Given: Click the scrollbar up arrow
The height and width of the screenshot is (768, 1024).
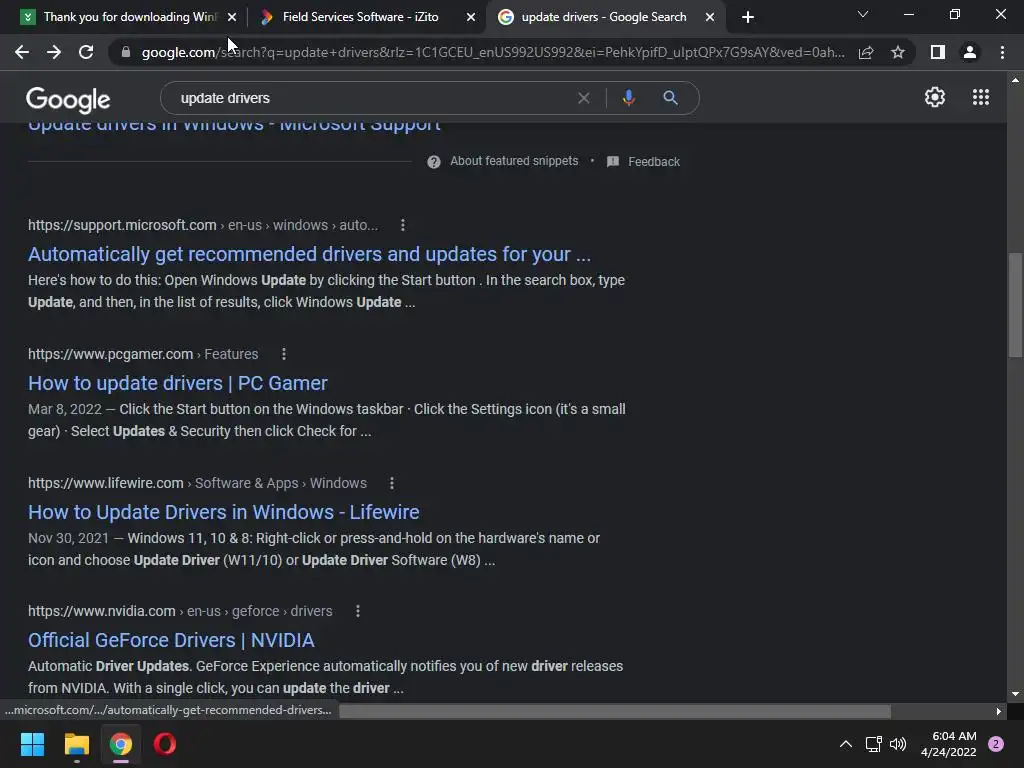Looking at the screenshot, I should pos(1015,80).
